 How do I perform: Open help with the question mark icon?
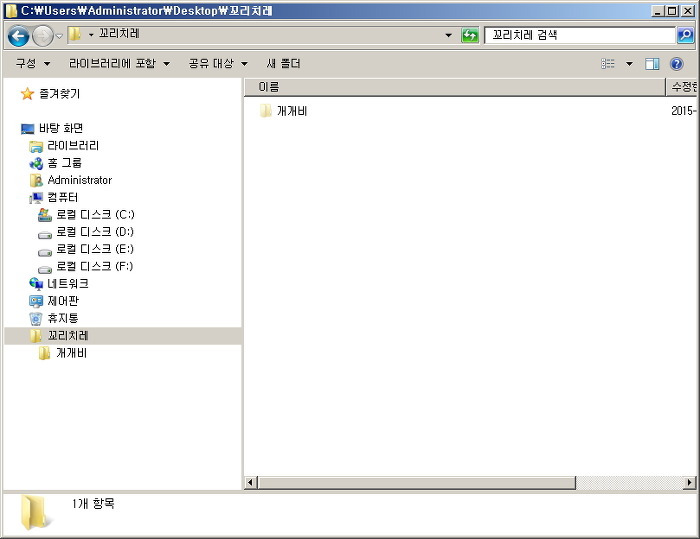click(676, 64)
